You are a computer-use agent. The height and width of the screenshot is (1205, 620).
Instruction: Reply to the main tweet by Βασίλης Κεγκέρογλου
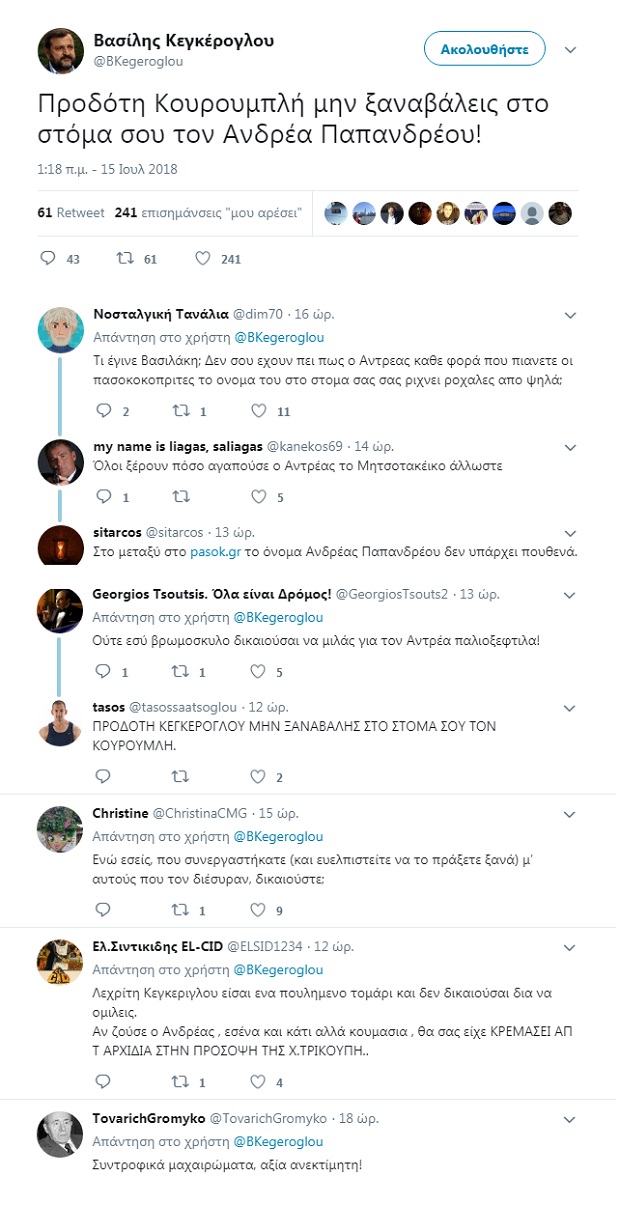(x=47, y=258)
